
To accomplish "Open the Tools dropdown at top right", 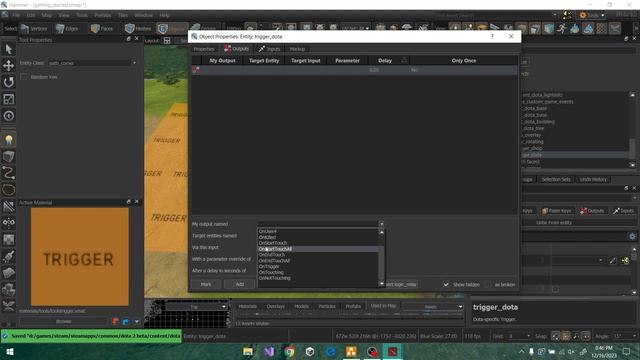I will coord(592,15).
